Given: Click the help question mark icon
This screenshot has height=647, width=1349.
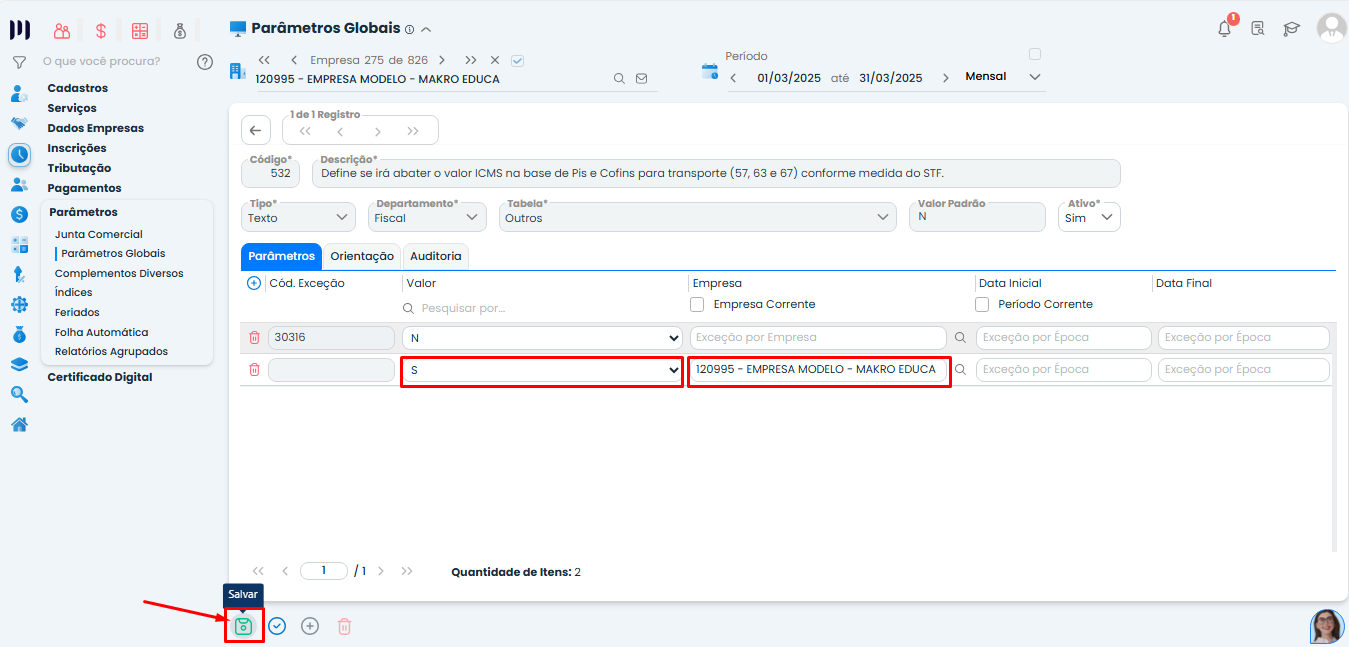Looking at the screenshot, I should coord(205,62).
